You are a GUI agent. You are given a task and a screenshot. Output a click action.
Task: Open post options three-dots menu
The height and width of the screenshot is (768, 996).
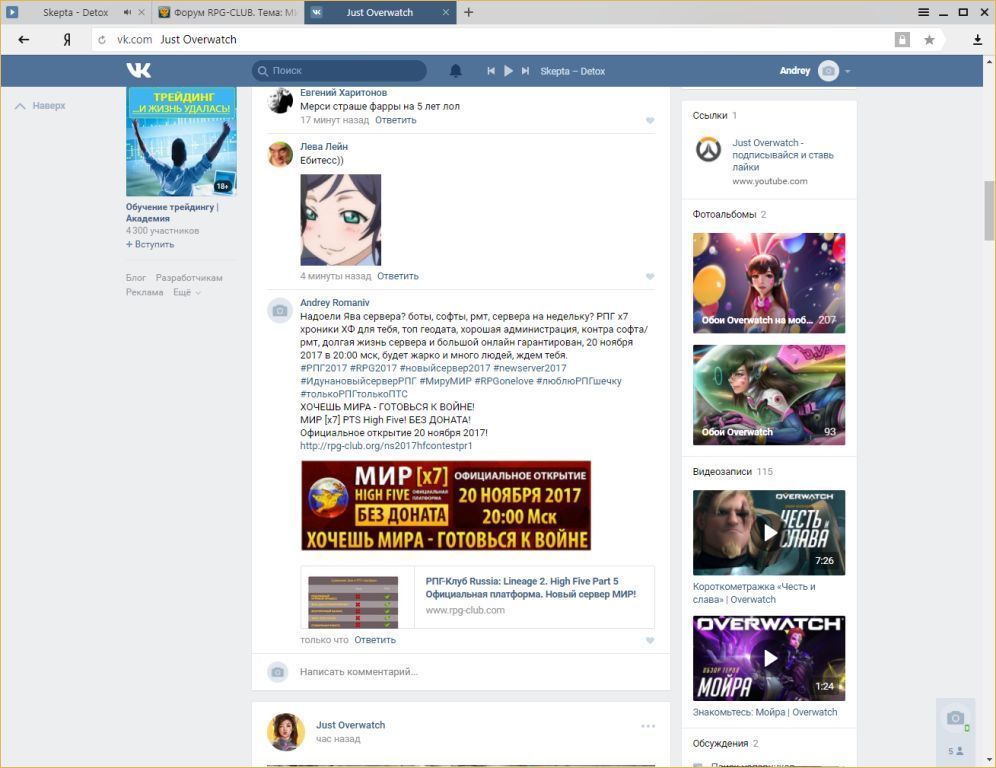tap(648, 726)
